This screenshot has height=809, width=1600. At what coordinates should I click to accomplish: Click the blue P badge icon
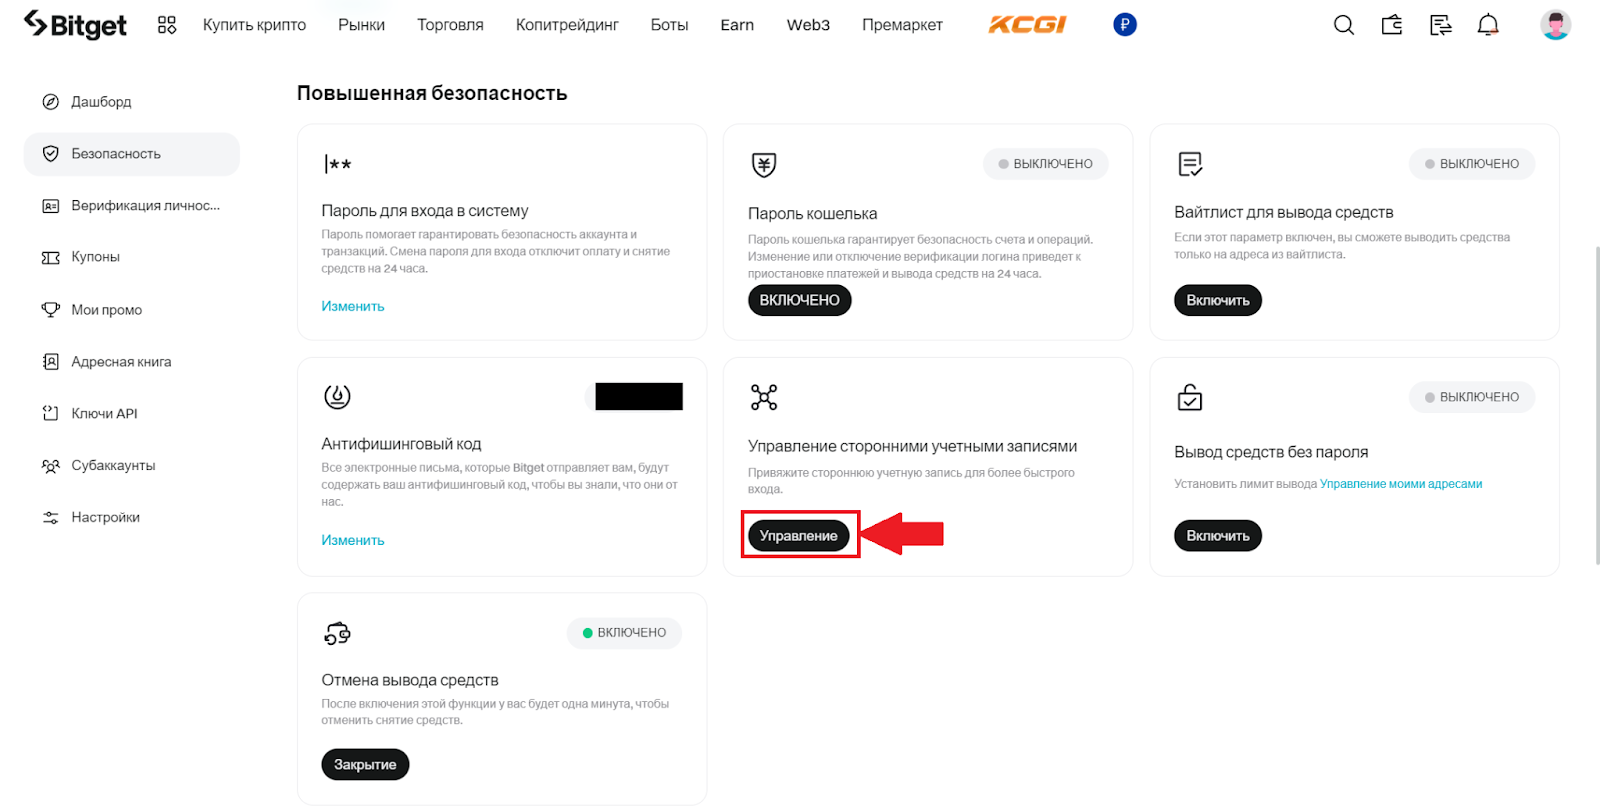pyautogui.click(x=1124, y=25)
